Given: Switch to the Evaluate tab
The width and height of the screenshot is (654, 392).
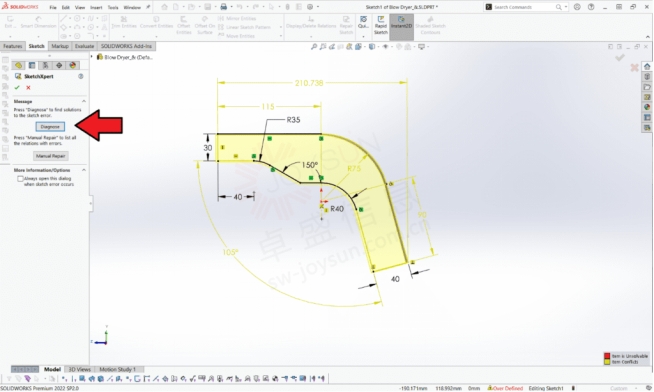Looking at the screenshot, I should [84, 46].
